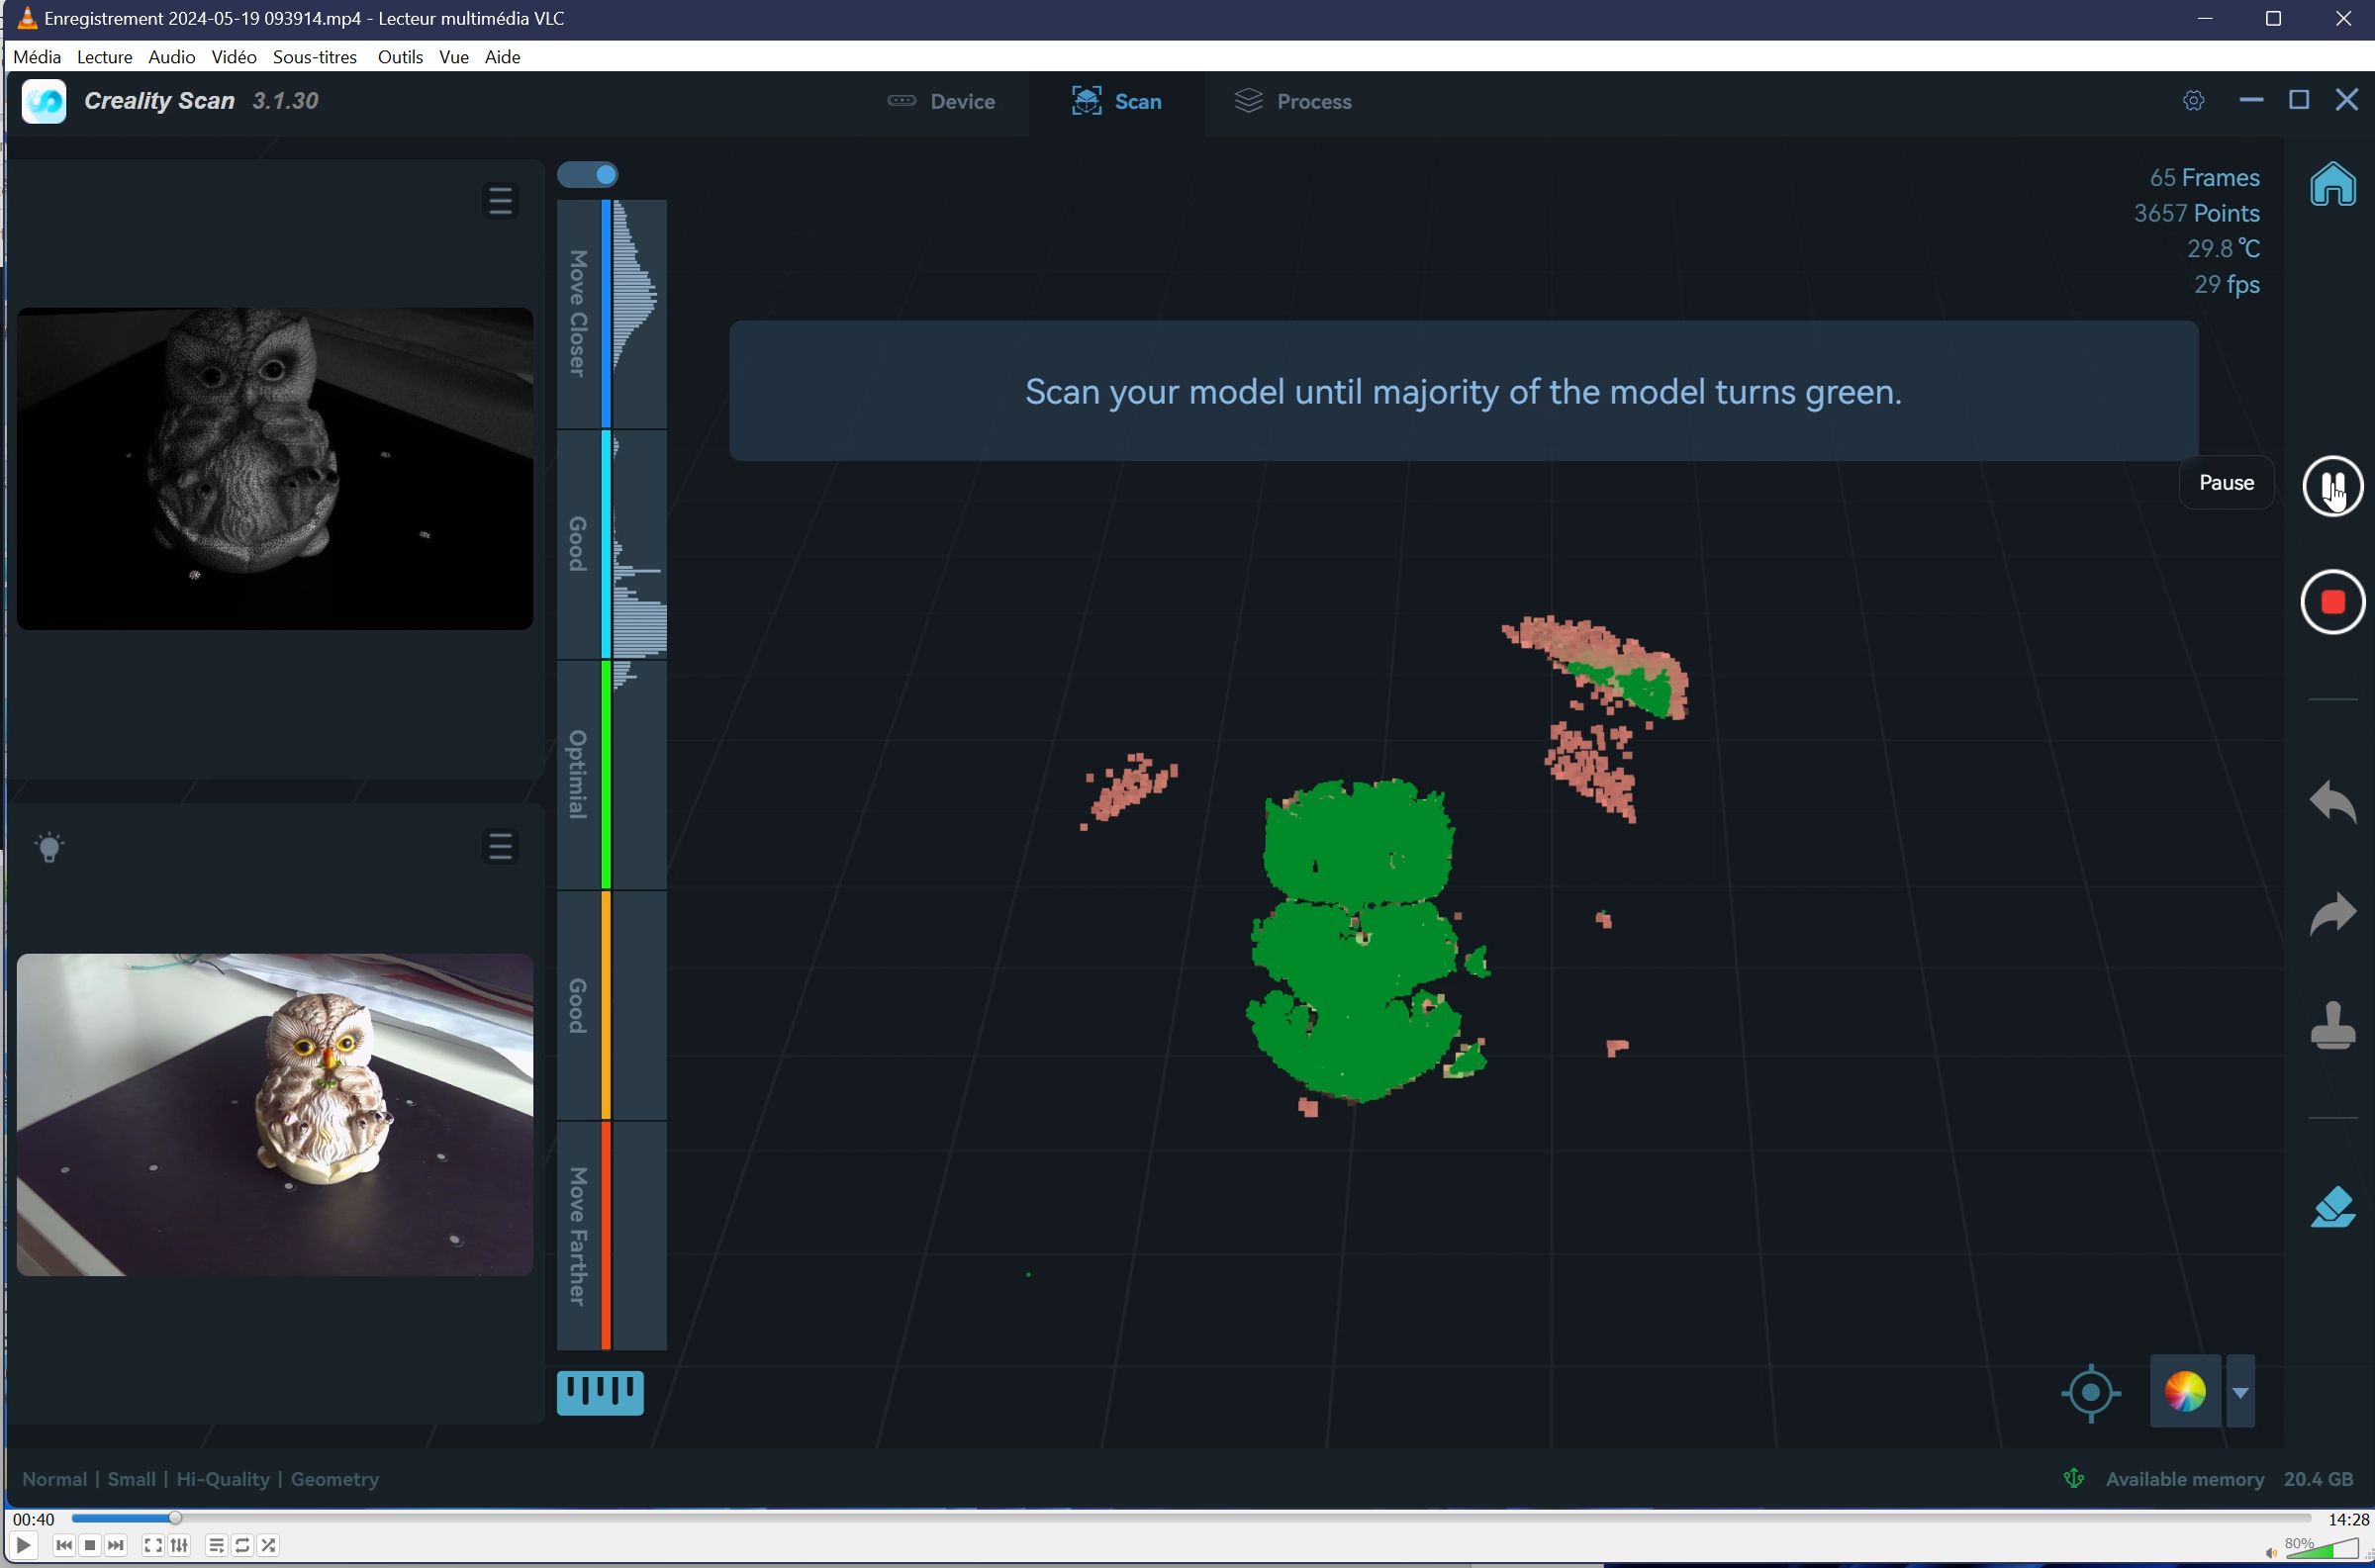Maximize the Creality Scan inner window
The height and width of the screenshot is (1568, 2375).
pos(2298,100)
